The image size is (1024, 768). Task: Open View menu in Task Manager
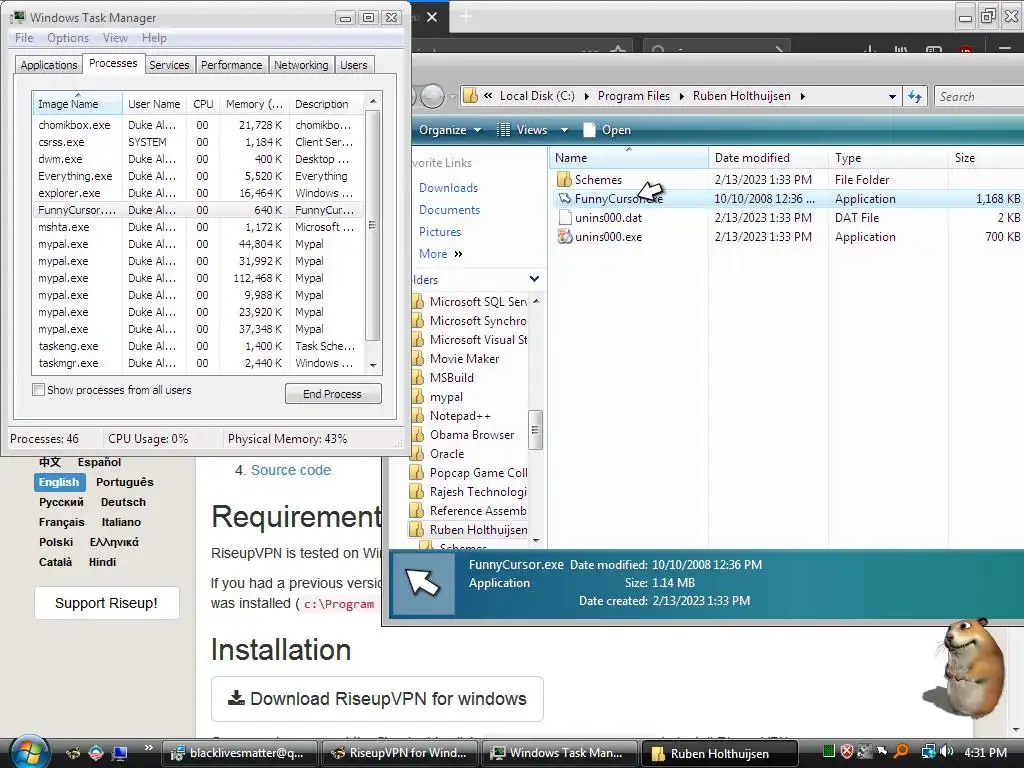pos(115,38)
